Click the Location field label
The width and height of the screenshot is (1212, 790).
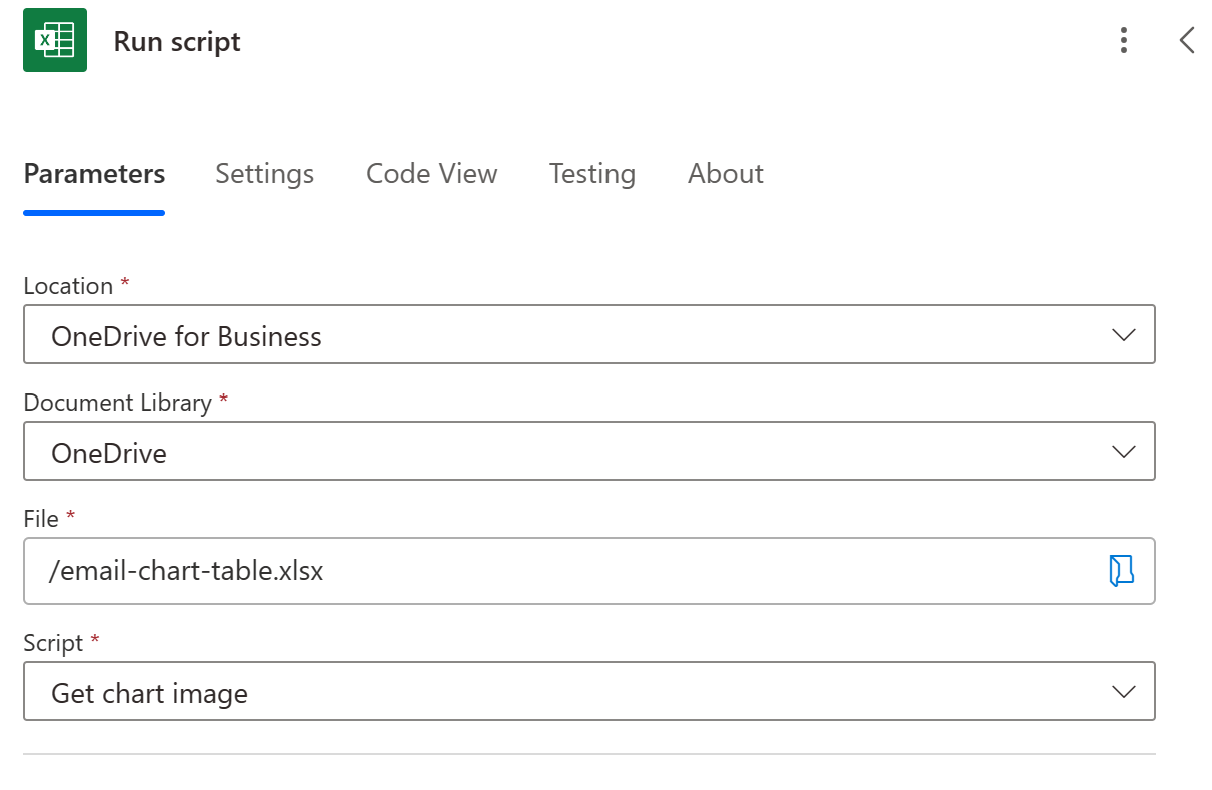point(66,286)
